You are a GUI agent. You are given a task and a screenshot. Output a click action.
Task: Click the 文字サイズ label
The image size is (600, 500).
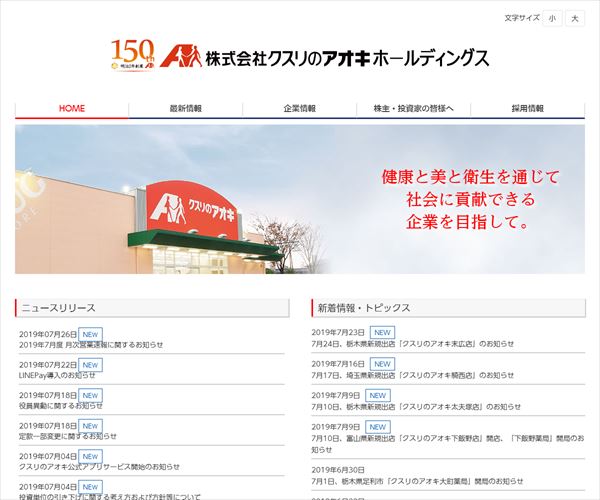click(x=522, y=18)
